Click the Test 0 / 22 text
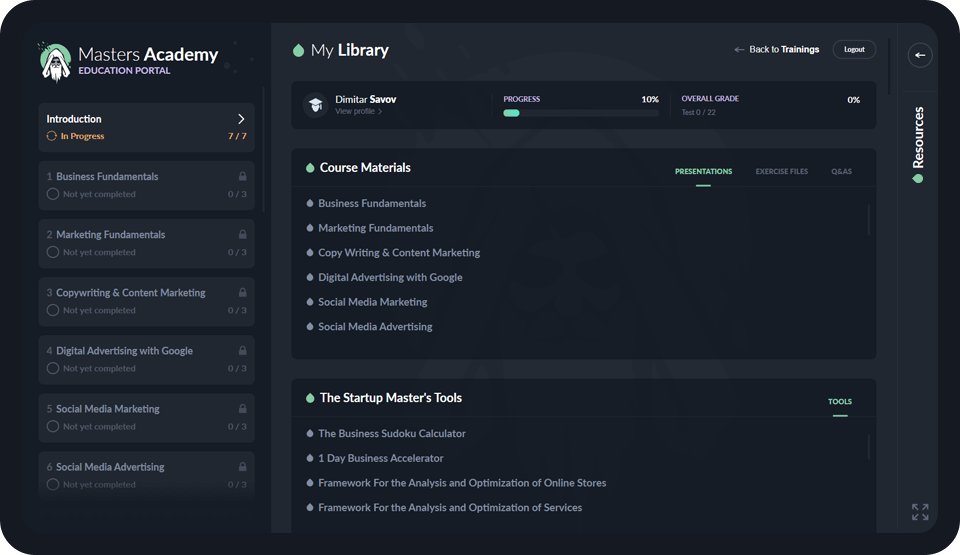The image size is (960, 555). [x=699, y=112]
